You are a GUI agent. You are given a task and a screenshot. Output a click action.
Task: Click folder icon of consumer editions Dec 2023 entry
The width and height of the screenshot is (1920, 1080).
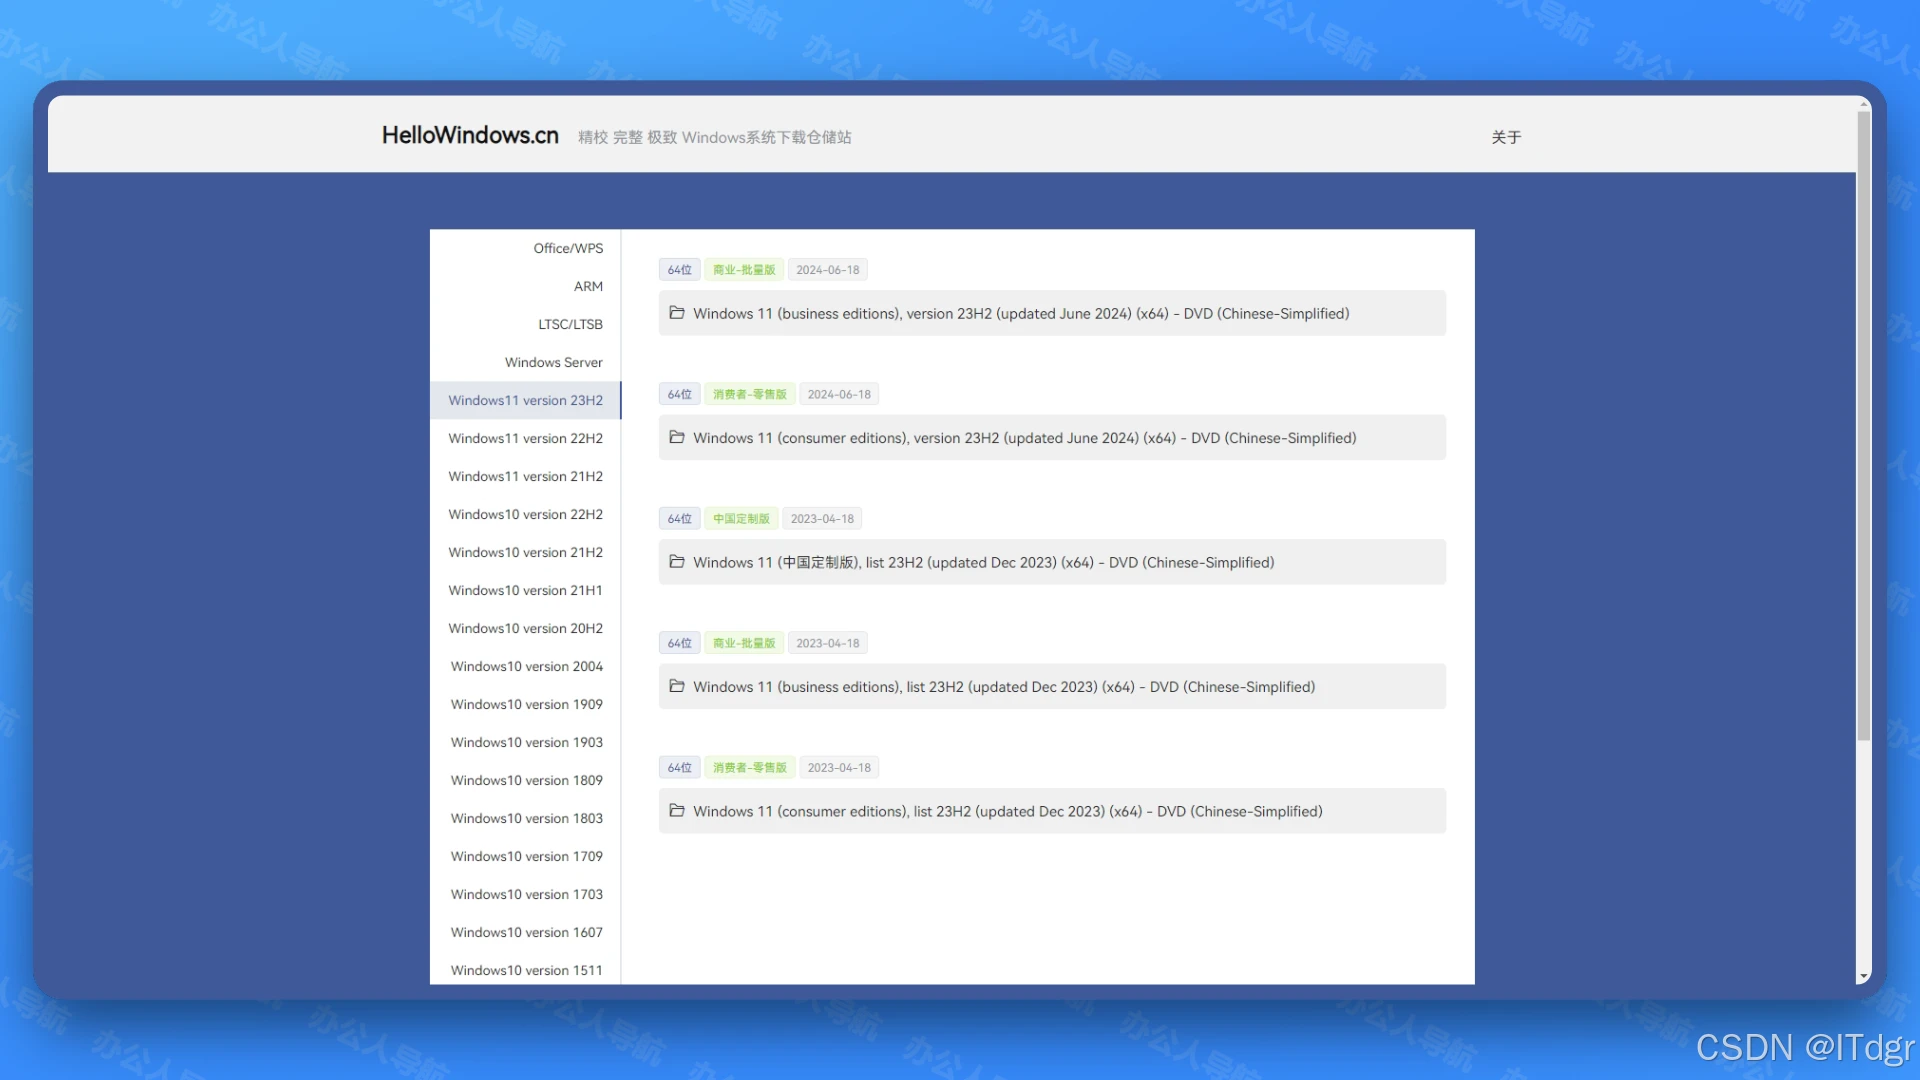pyautogui.click(x=677, y=811)
